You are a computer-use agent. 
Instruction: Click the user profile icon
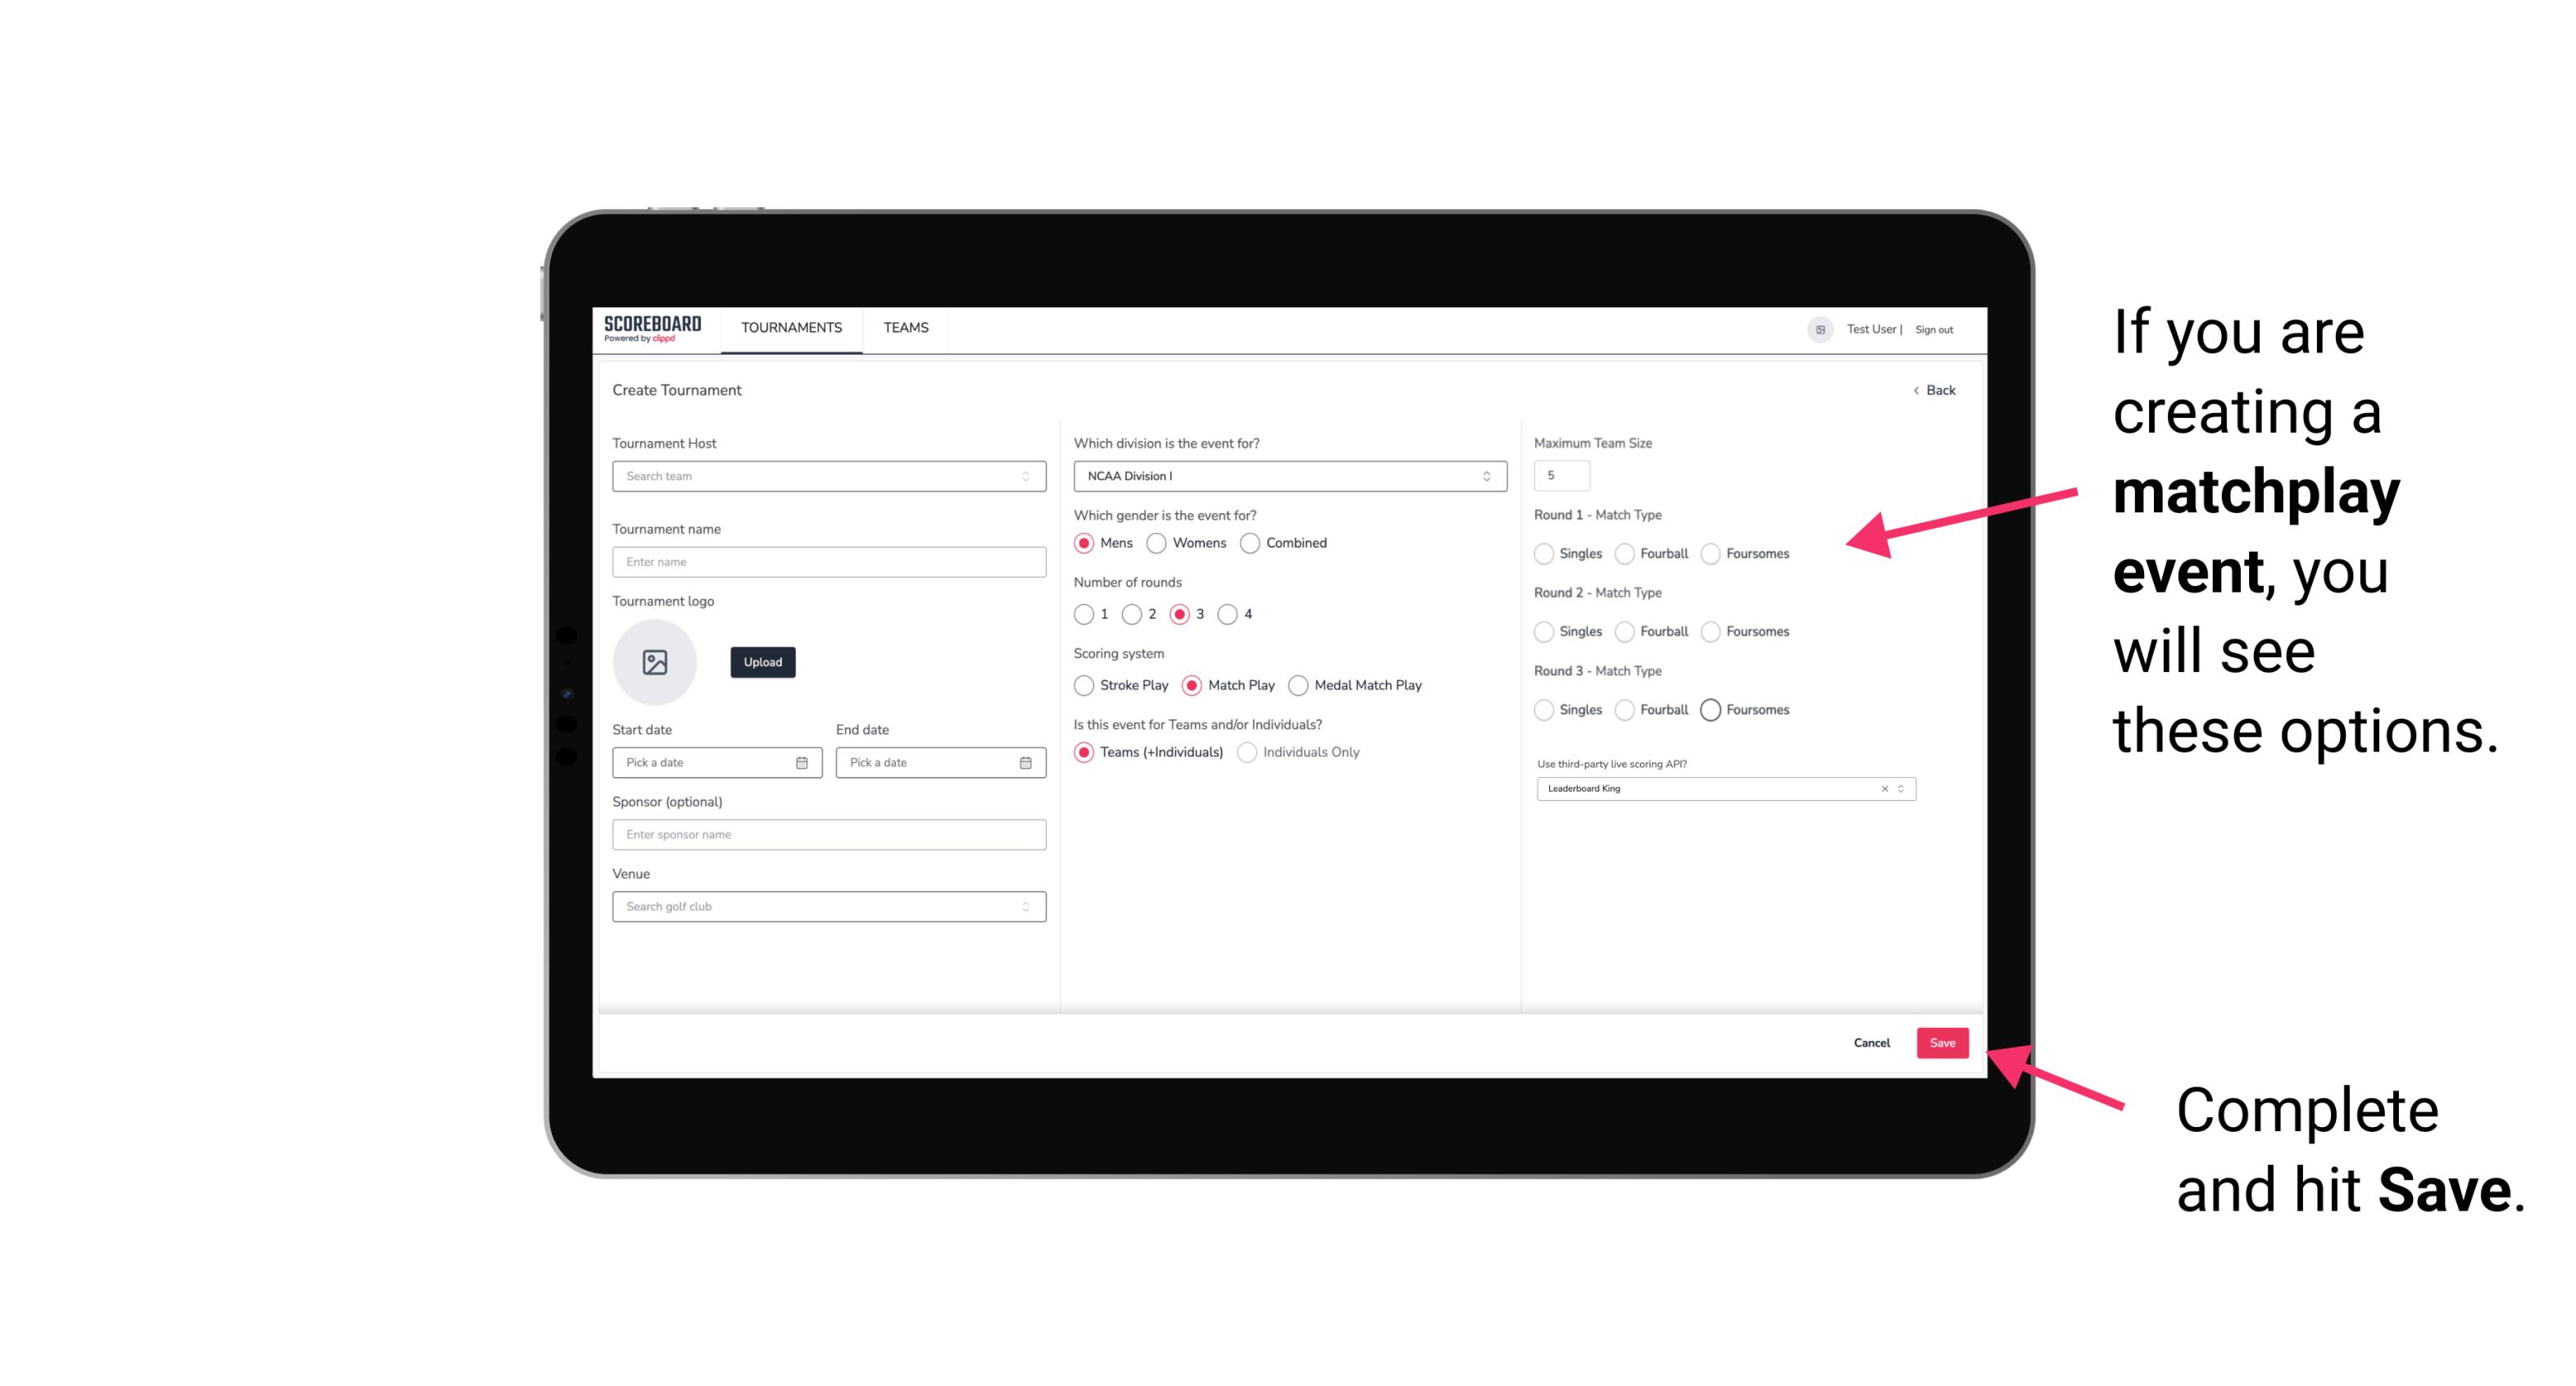click(1815, 329)
